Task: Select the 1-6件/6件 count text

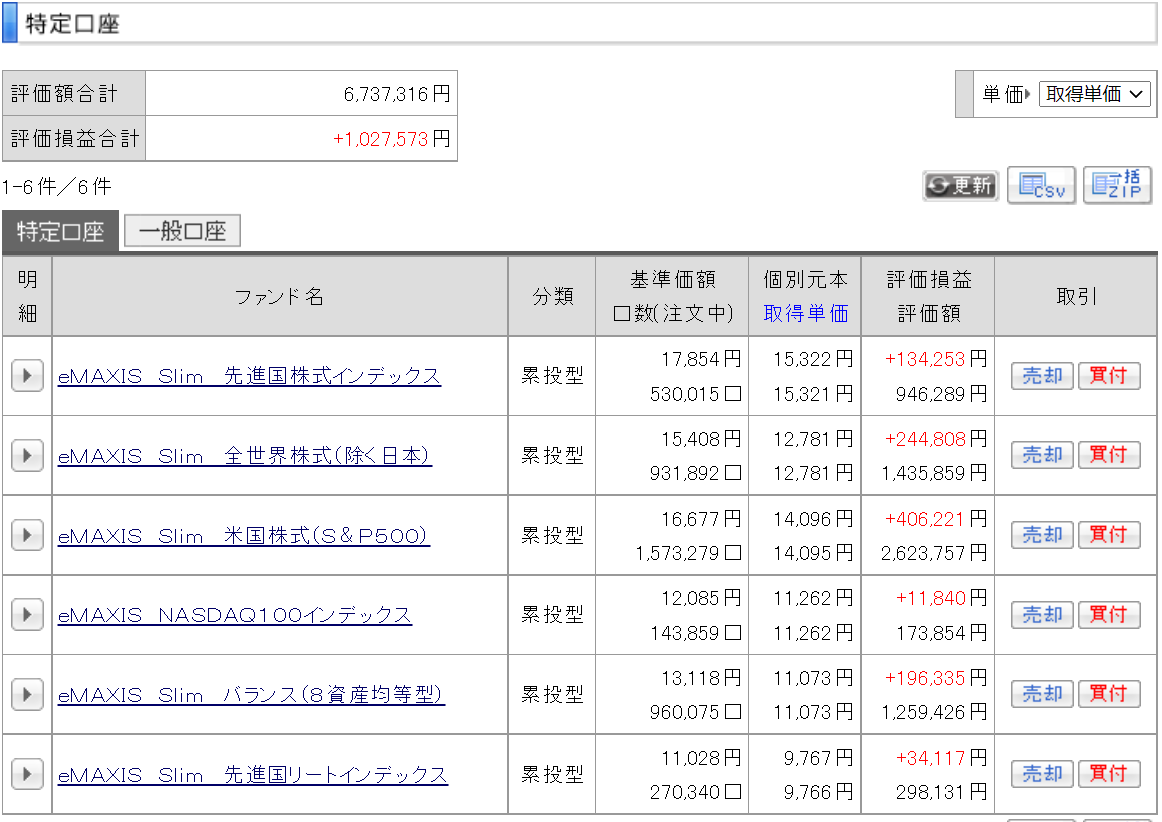Action: [x=57, y=187]
